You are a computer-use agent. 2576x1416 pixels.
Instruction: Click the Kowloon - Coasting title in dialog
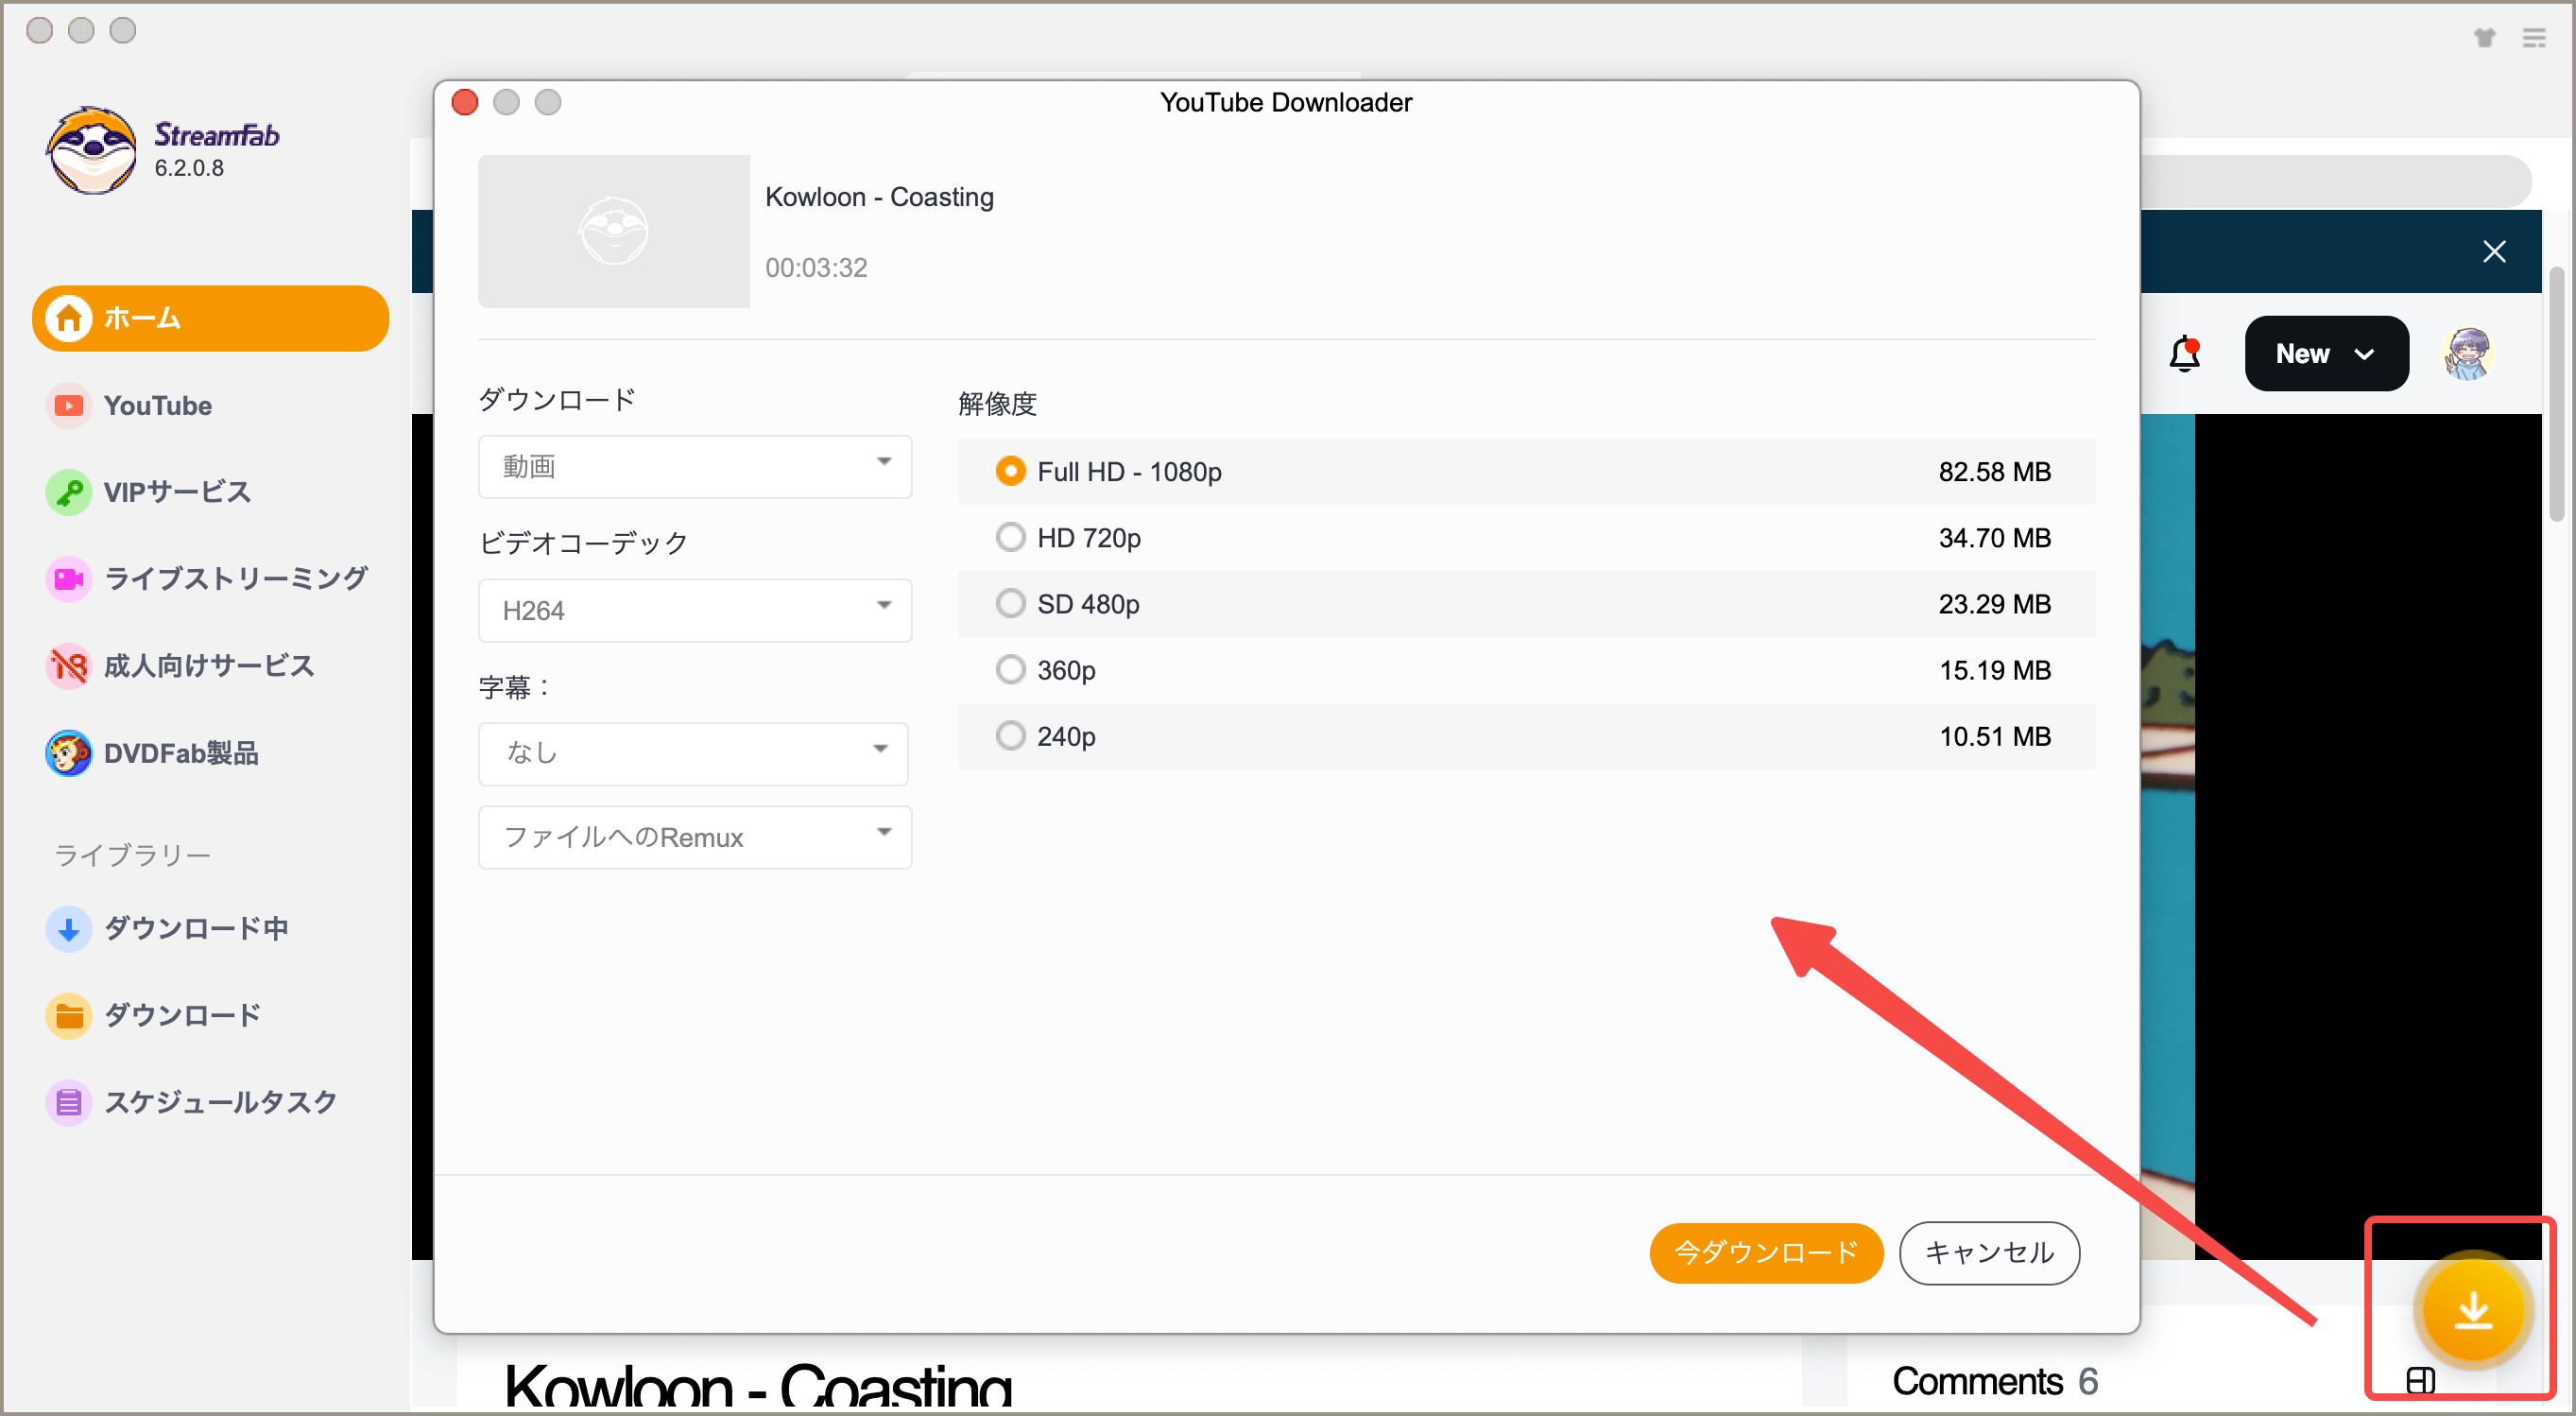click(x=879, y=197)
